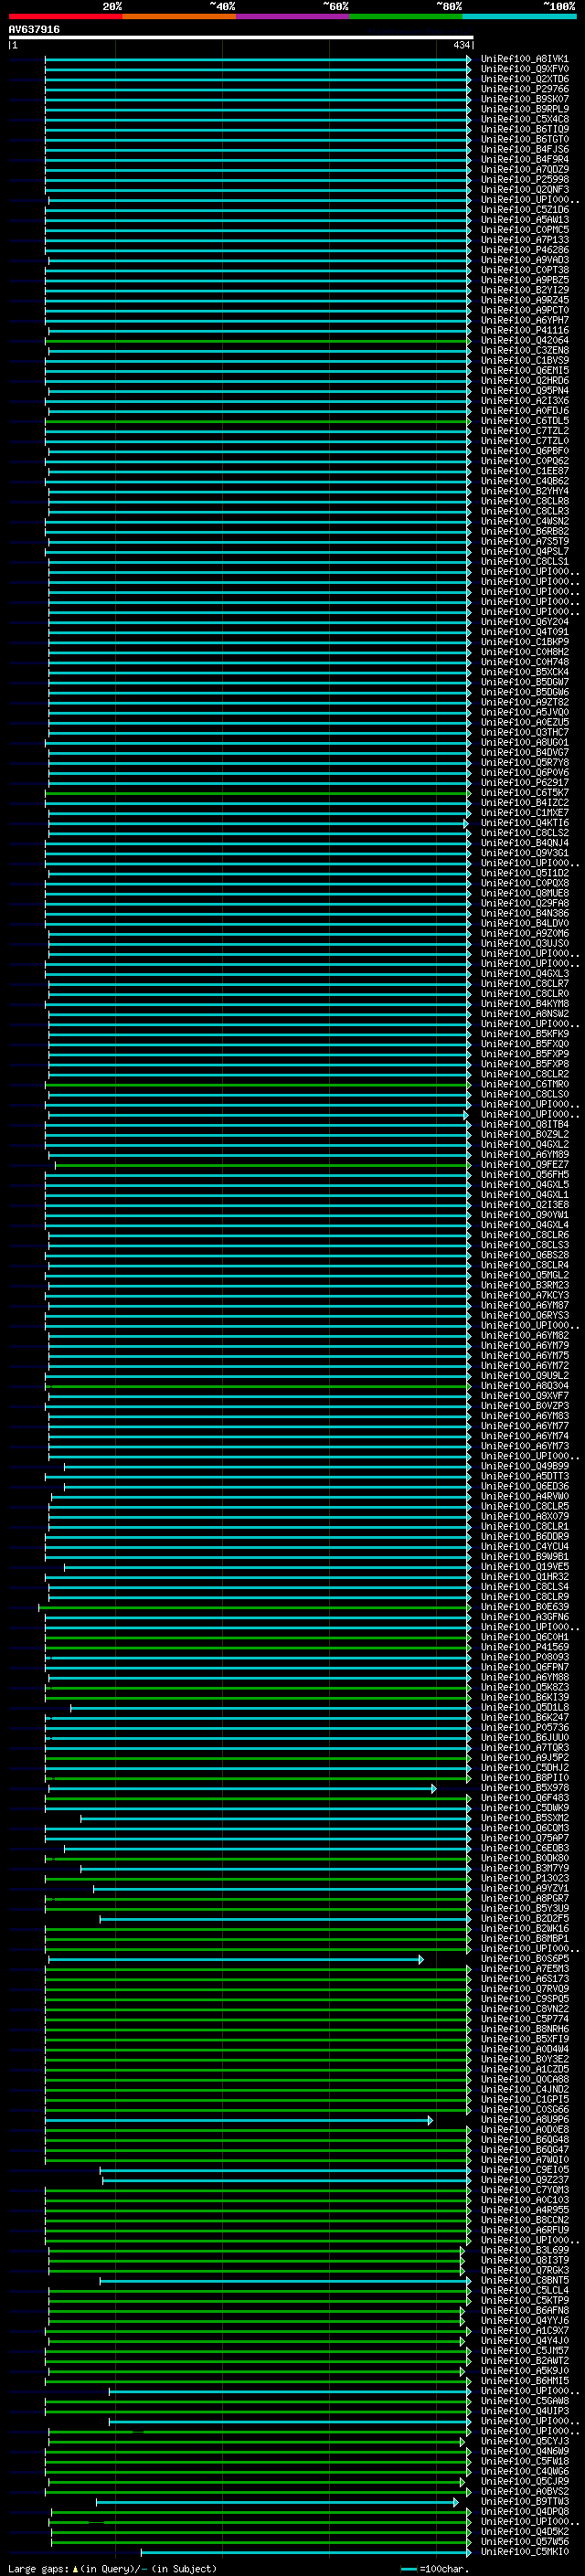Click hit label UniRef100_Q4PSL7
Screen dimensions: 585x2576
[524, 551]
